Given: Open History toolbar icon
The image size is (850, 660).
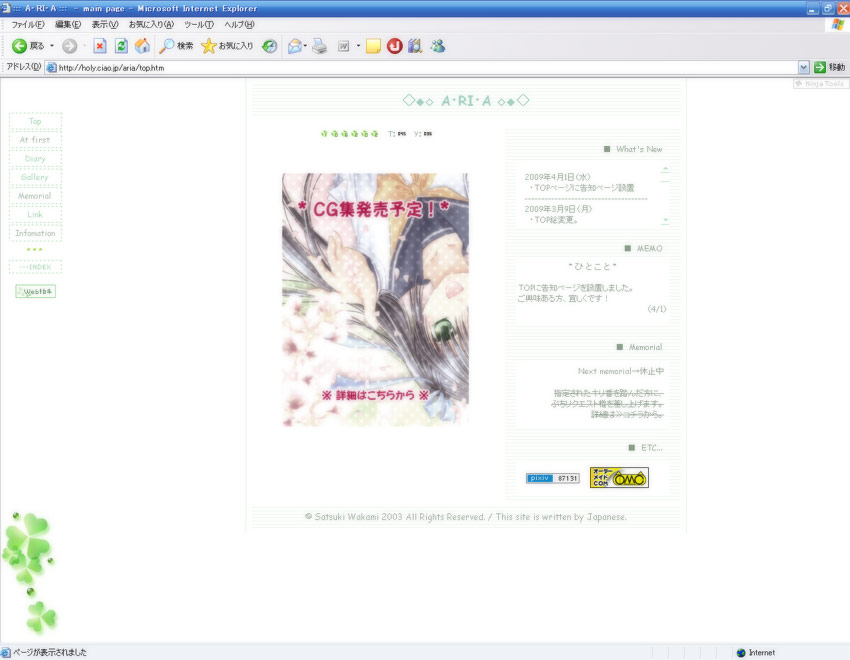Looking at the screenshot, I should (269, 46).
